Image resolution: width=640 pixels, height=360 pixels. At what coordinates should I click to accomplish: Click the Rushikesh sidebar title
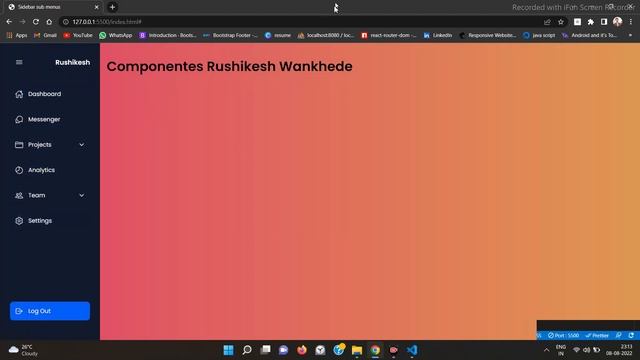click(73, 62)
